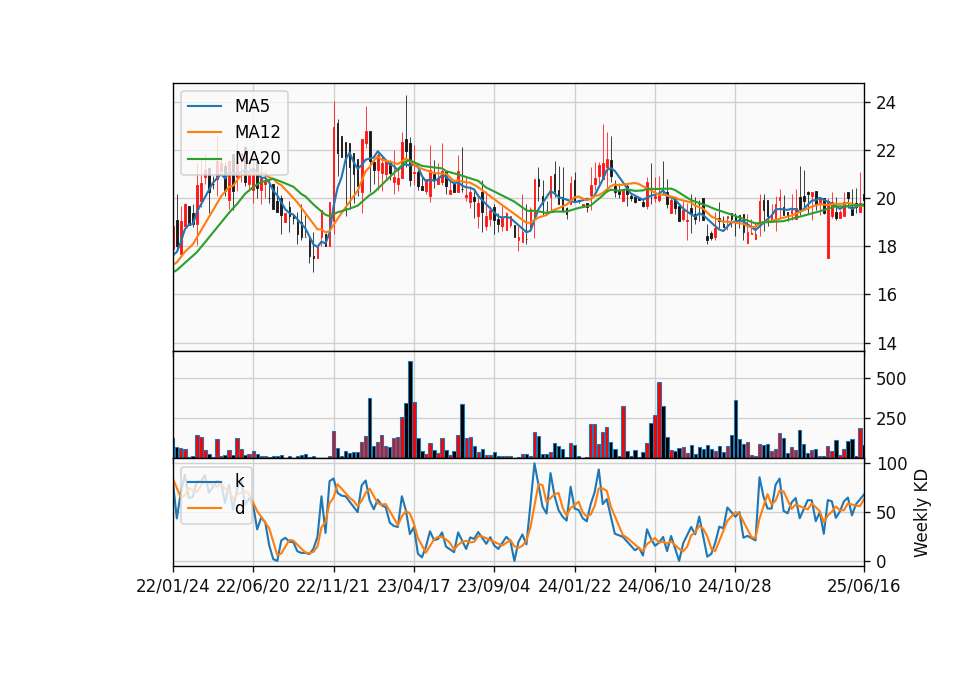This screenshot has height=690, width=960.
Task: Click the k legend label
Action: pyautogui.click(x=239, y=481)
